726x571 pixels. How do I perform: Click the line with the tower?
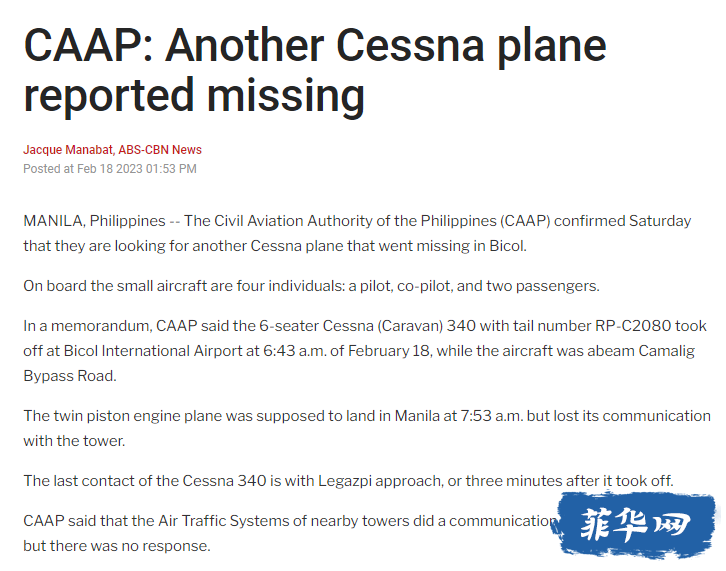(x=74, y=441)
